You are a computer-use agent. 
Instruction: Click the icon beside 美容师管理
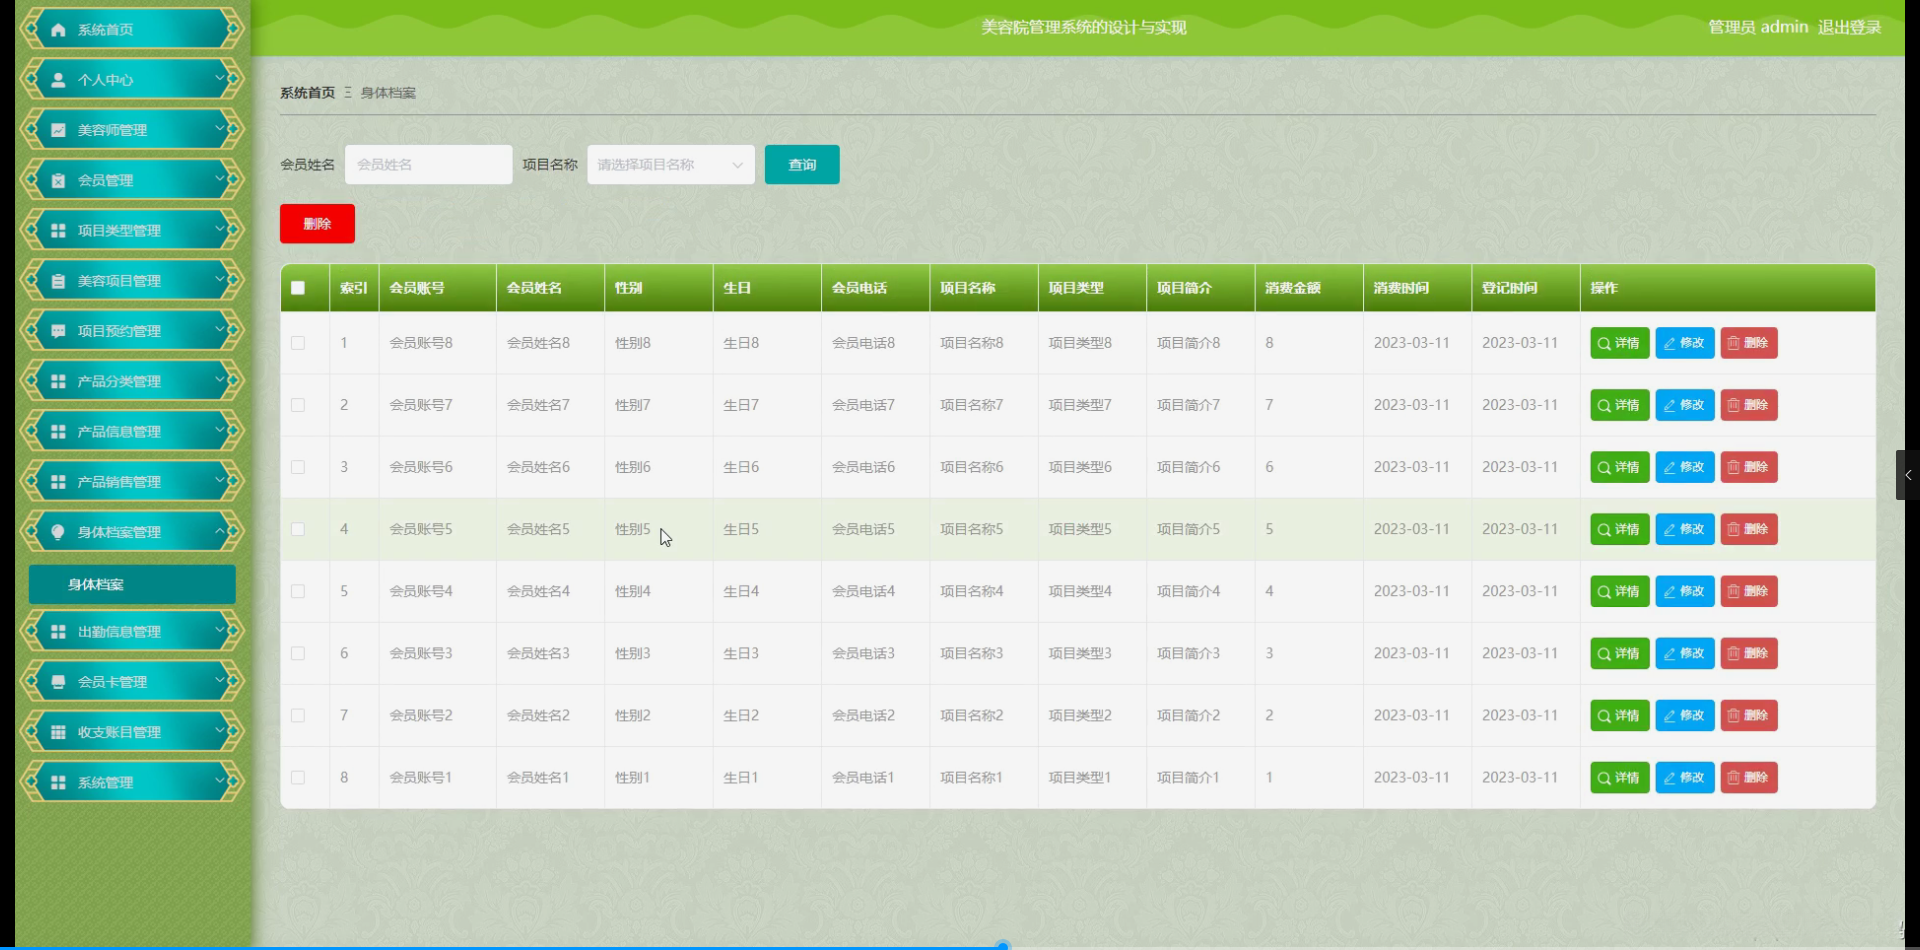[58, 130]
